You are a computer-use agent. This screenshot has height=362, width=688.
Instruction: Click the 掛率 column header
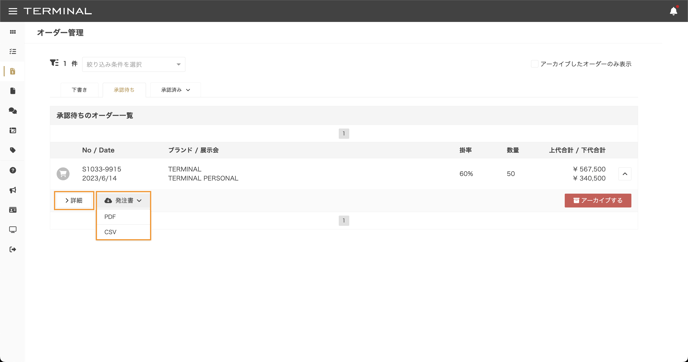coord(466,150)
